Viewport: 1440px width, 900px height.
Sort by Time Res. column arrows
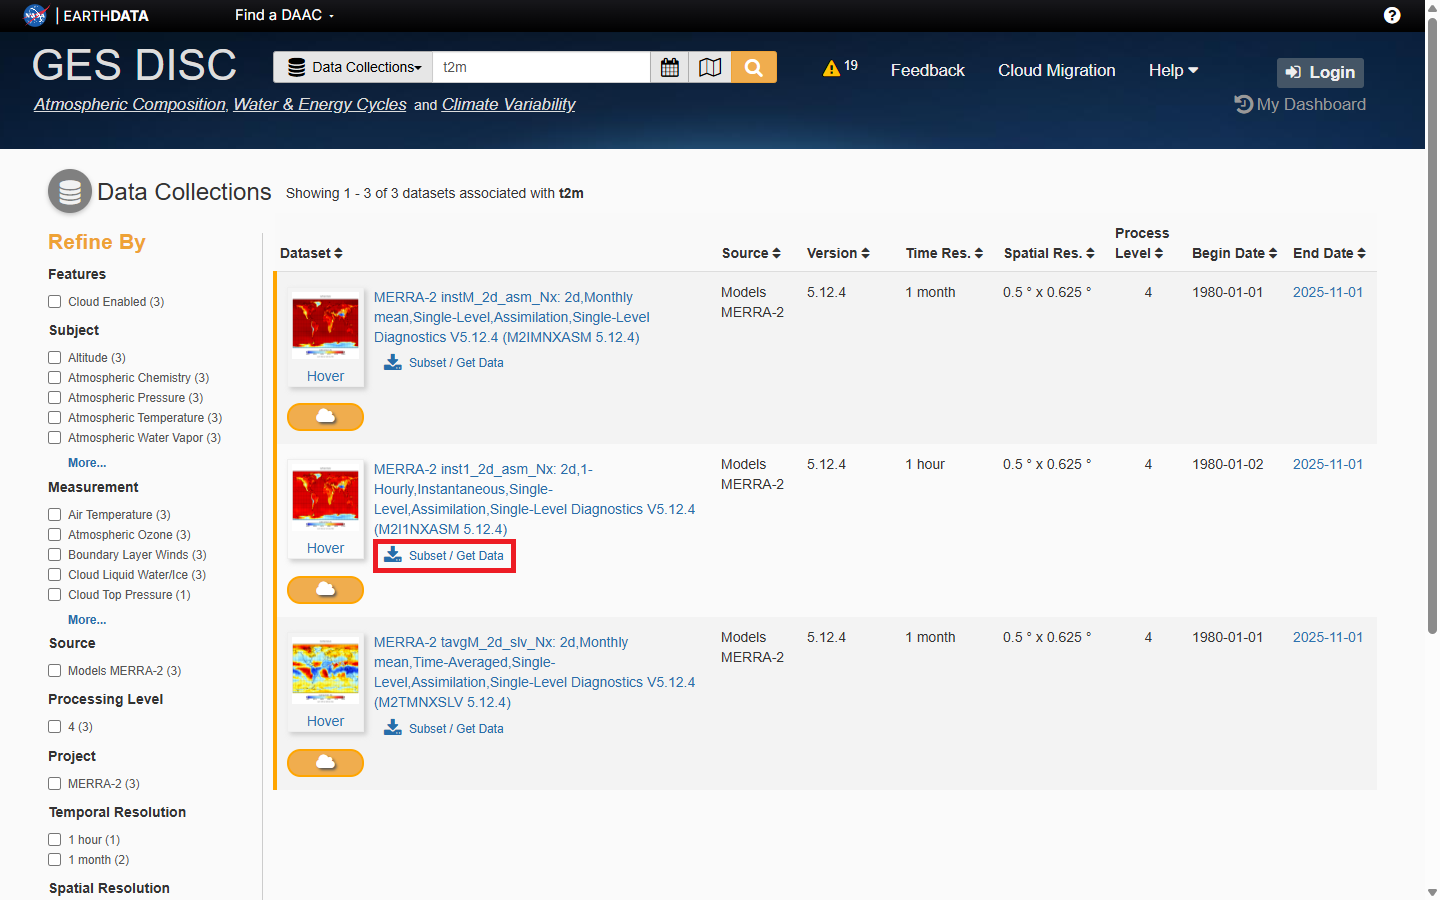[x=979, y=253]
